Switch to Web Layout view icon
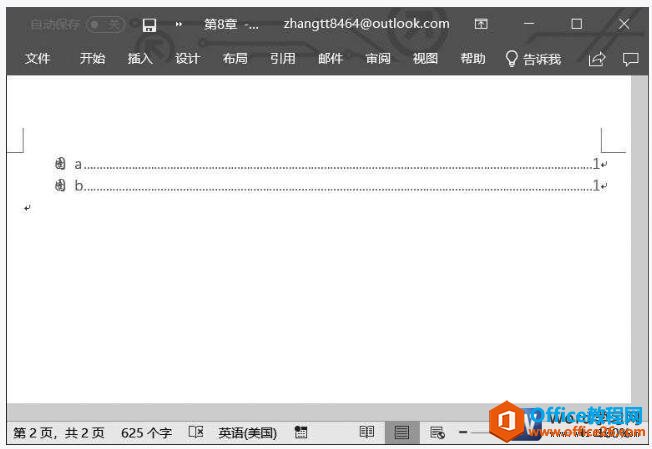 (x=437, y=433)
